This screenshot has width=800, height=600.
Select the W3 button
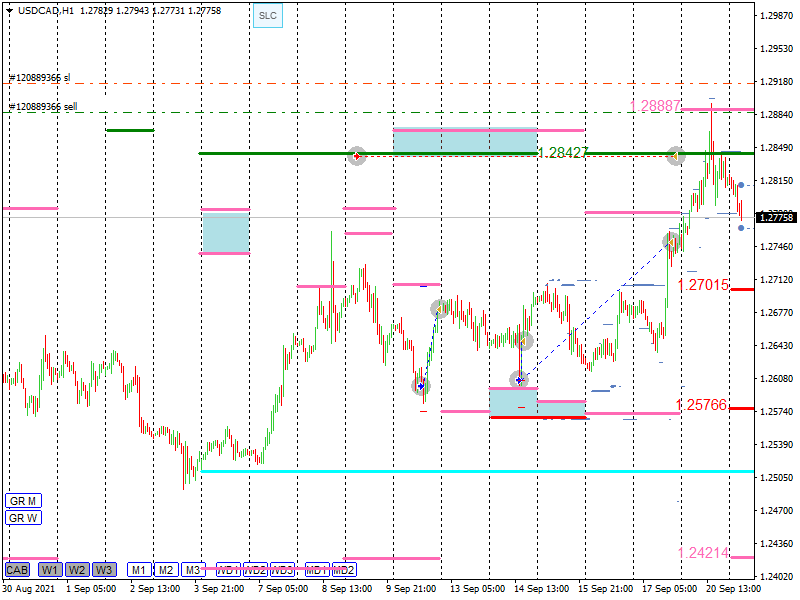click(104, 570)
